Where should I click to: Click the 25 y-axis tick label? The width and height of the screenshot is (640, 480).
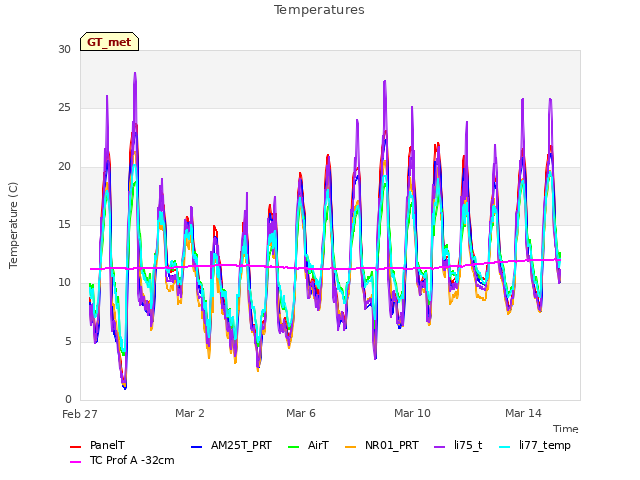64,108
